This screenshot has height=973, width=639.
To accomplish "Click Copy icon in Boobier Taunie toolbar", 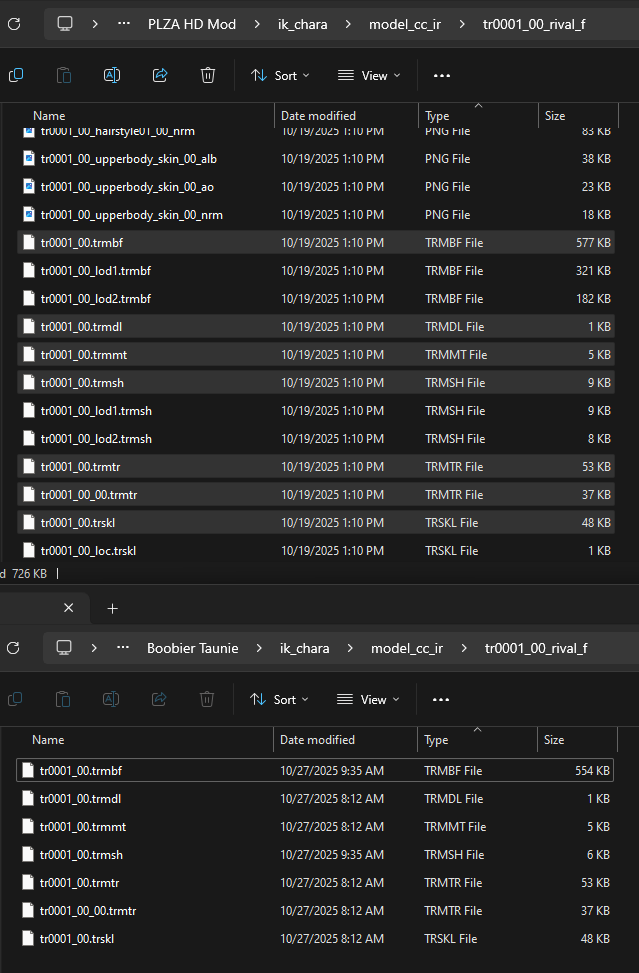I will [x=15, y=699].
